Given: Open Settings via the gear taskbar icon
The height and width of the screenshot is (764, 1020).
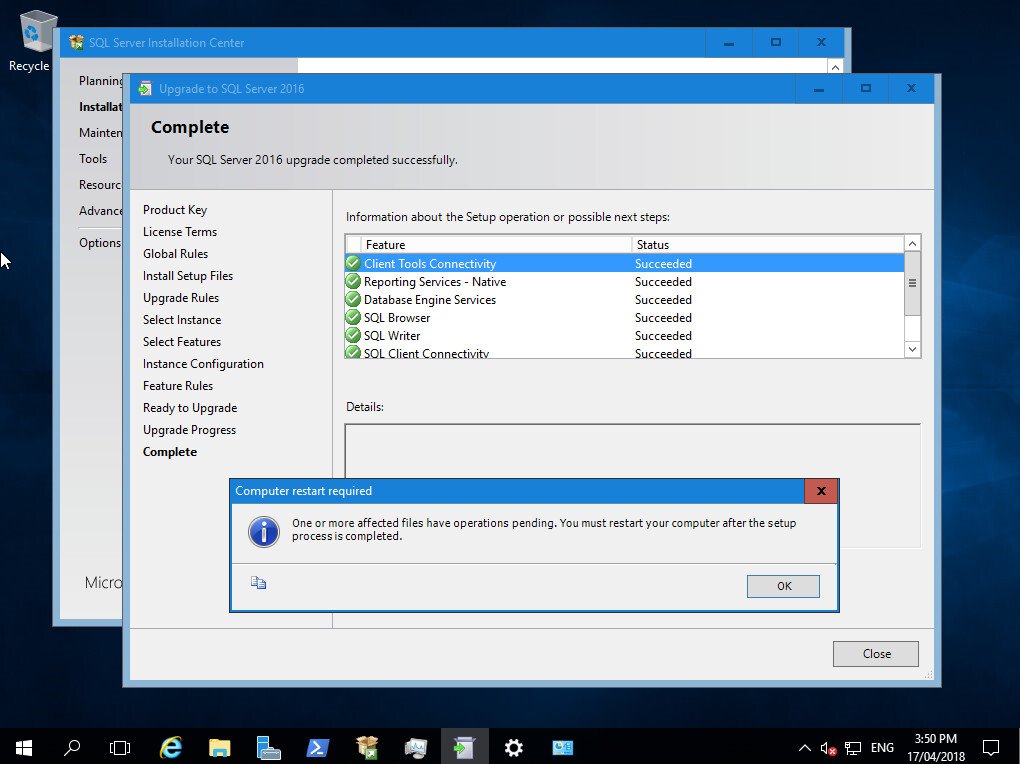Looking at the screenshot, I should click(x=513, y=747).
